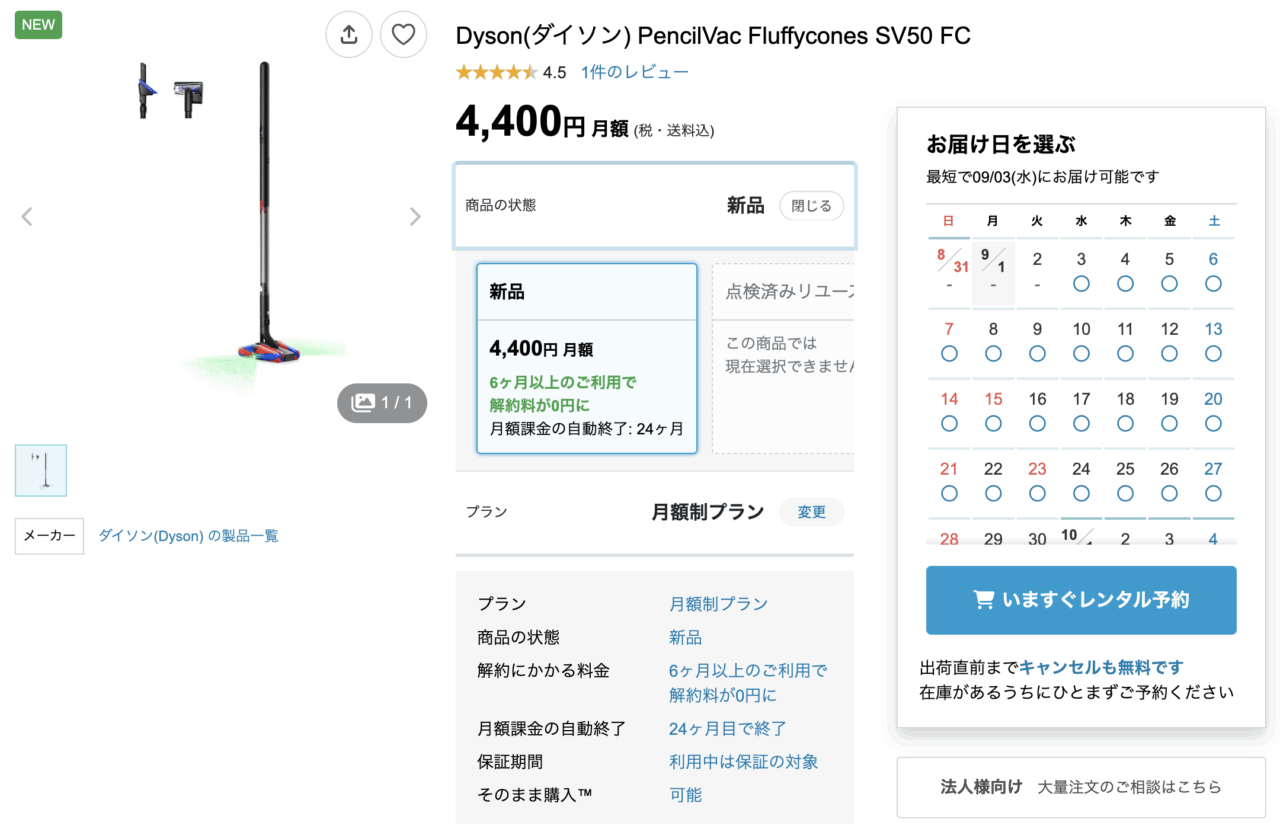
Task: Add product to favorites with heart icon
Action: tap(403, 35)
